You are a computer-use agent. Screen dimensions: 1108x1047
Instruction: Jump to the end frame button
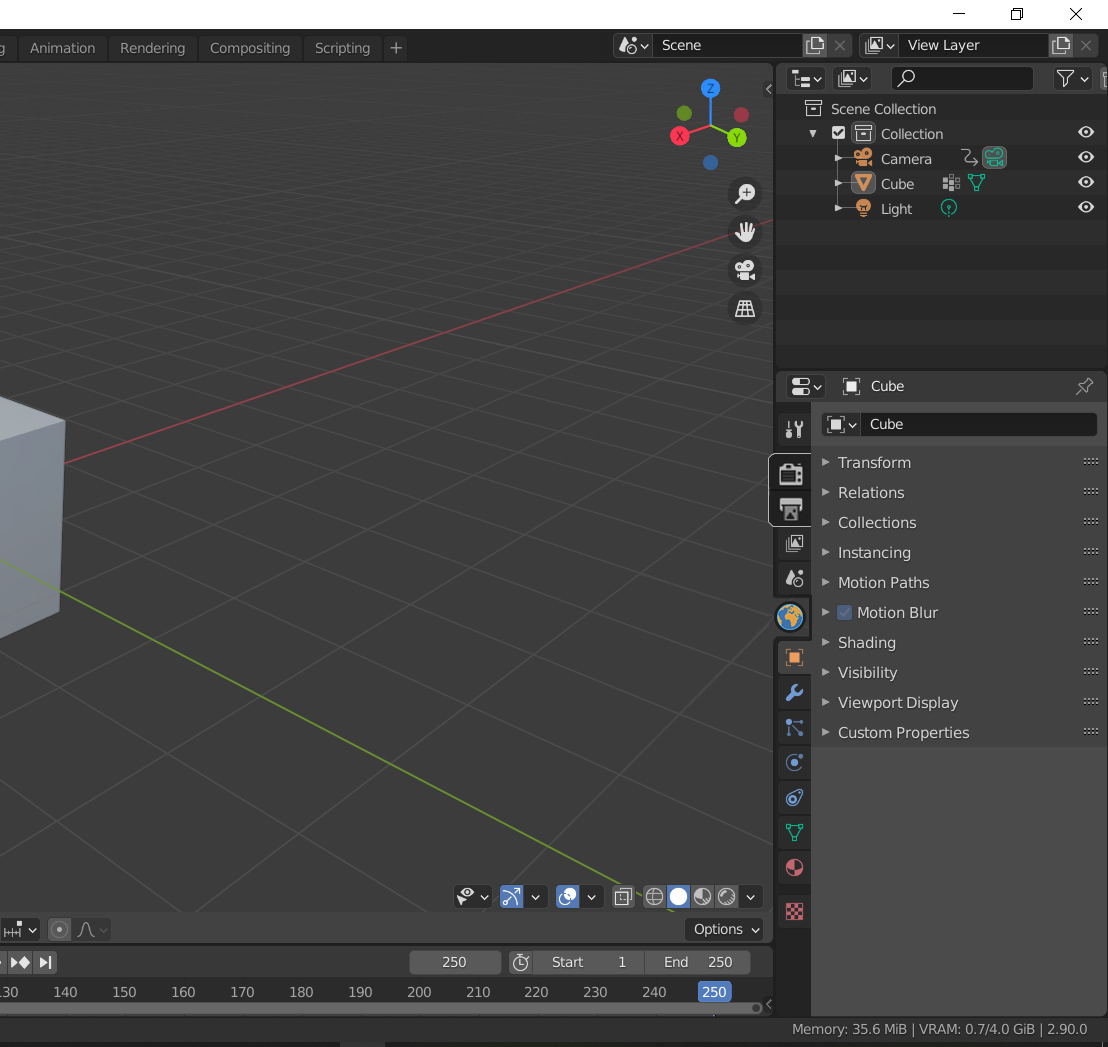[45, 962]
